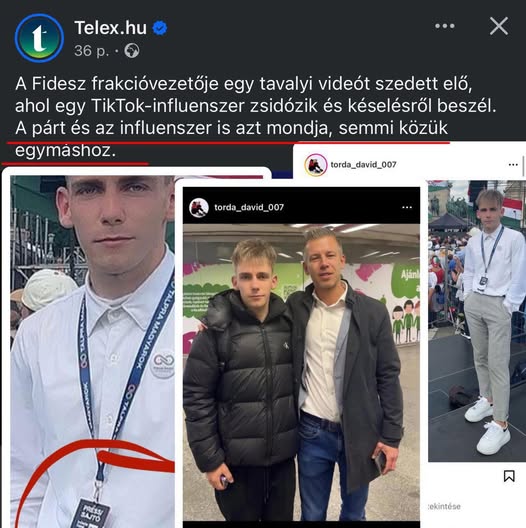Click the 36 p. timestamp
Screen dimensions: 526x528
click(x=92, y=51)
